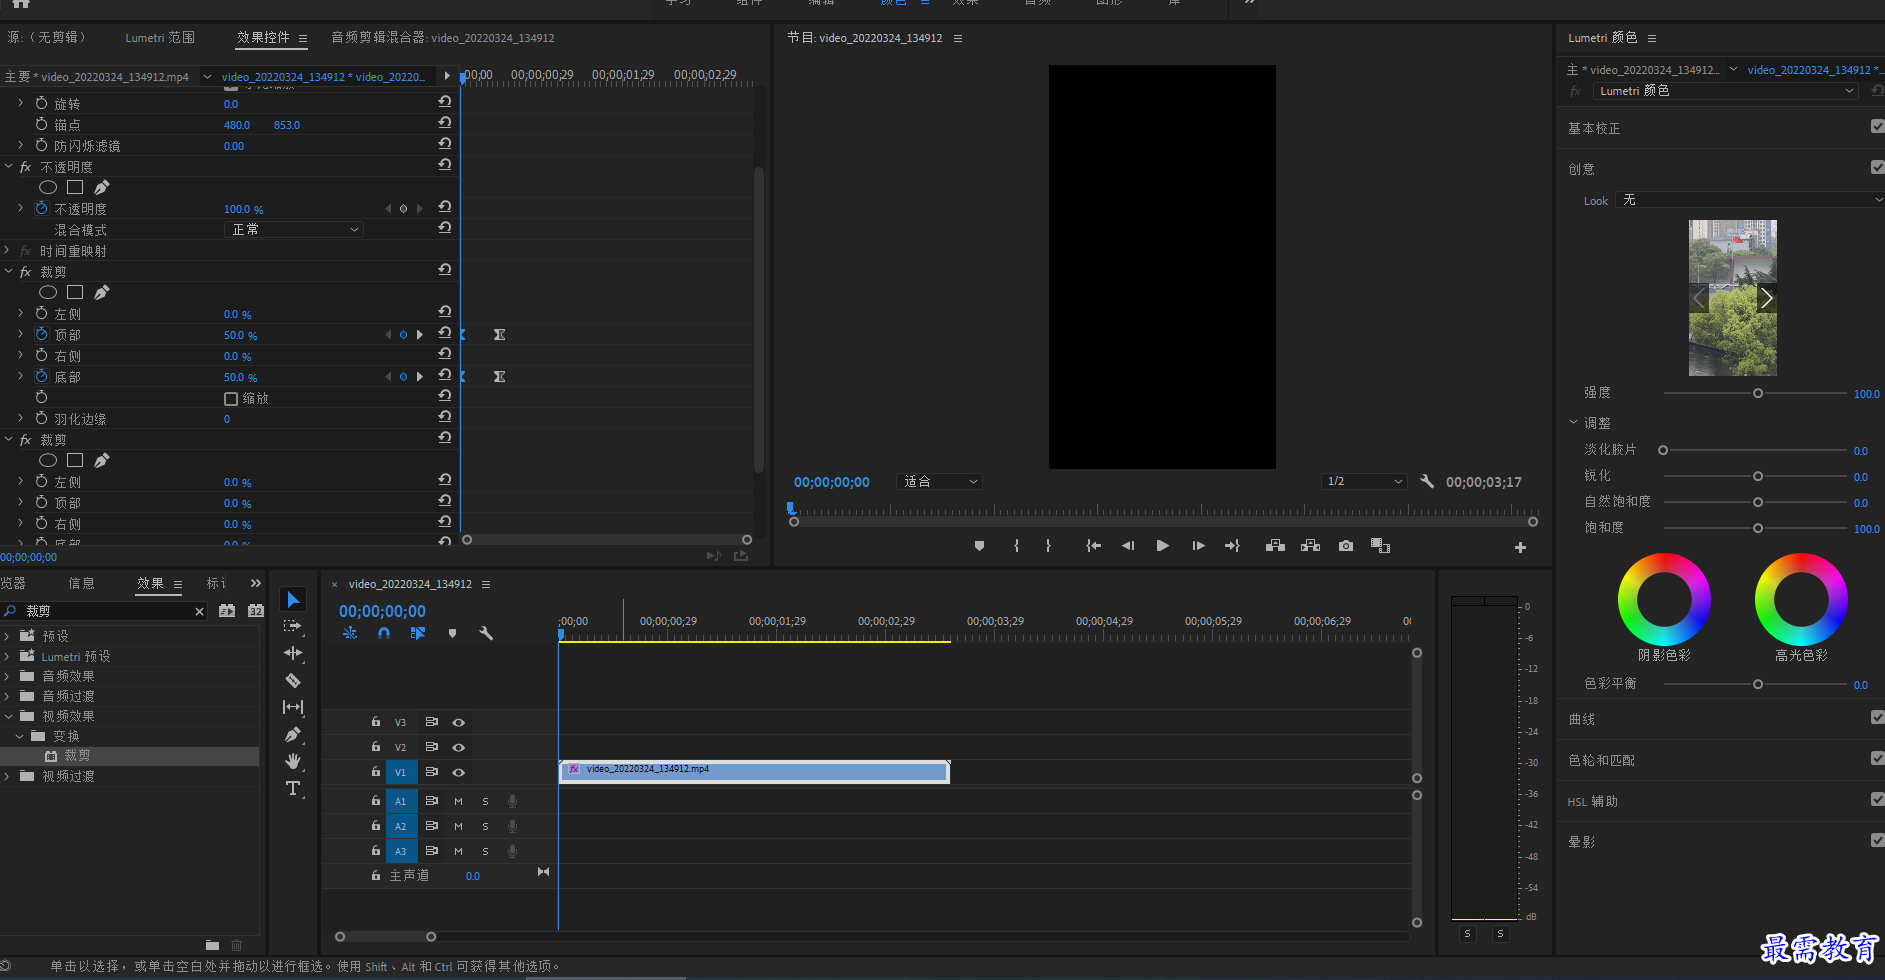Expand the 视频过渡 folder

(x=7, y=776)
